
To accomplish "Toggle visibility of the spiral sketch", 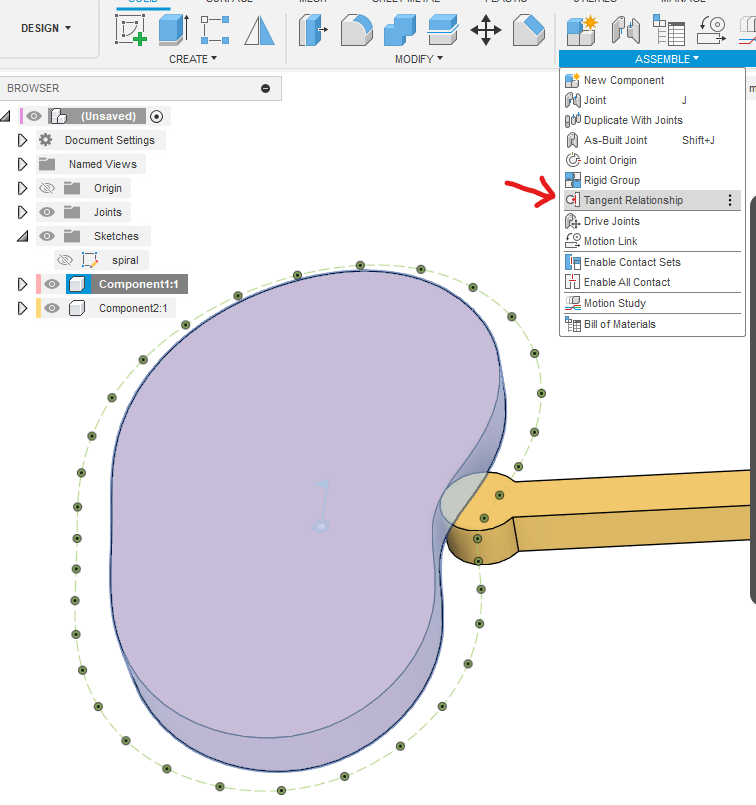I will click(65, 260).
